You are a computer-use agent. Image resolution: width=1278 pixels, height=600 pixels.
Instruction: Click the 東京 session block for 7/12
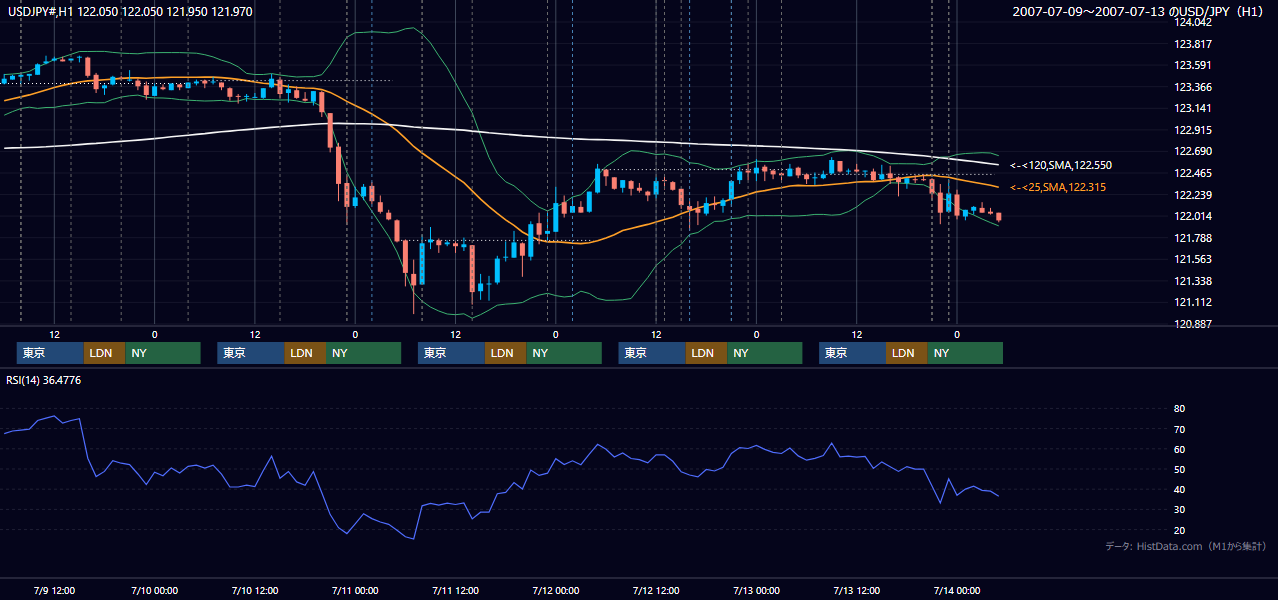tap(652, 353)
